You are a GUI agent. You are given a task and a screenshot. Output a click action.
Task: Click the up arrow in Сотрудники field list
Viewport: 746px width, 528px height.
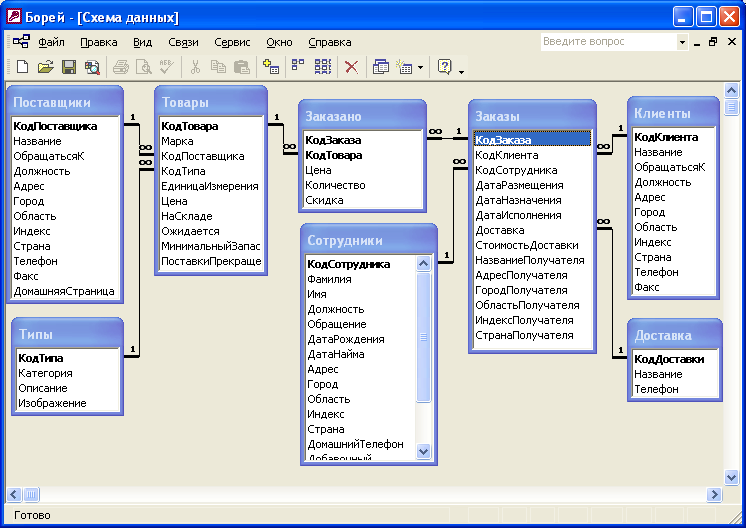coord(423,263)
